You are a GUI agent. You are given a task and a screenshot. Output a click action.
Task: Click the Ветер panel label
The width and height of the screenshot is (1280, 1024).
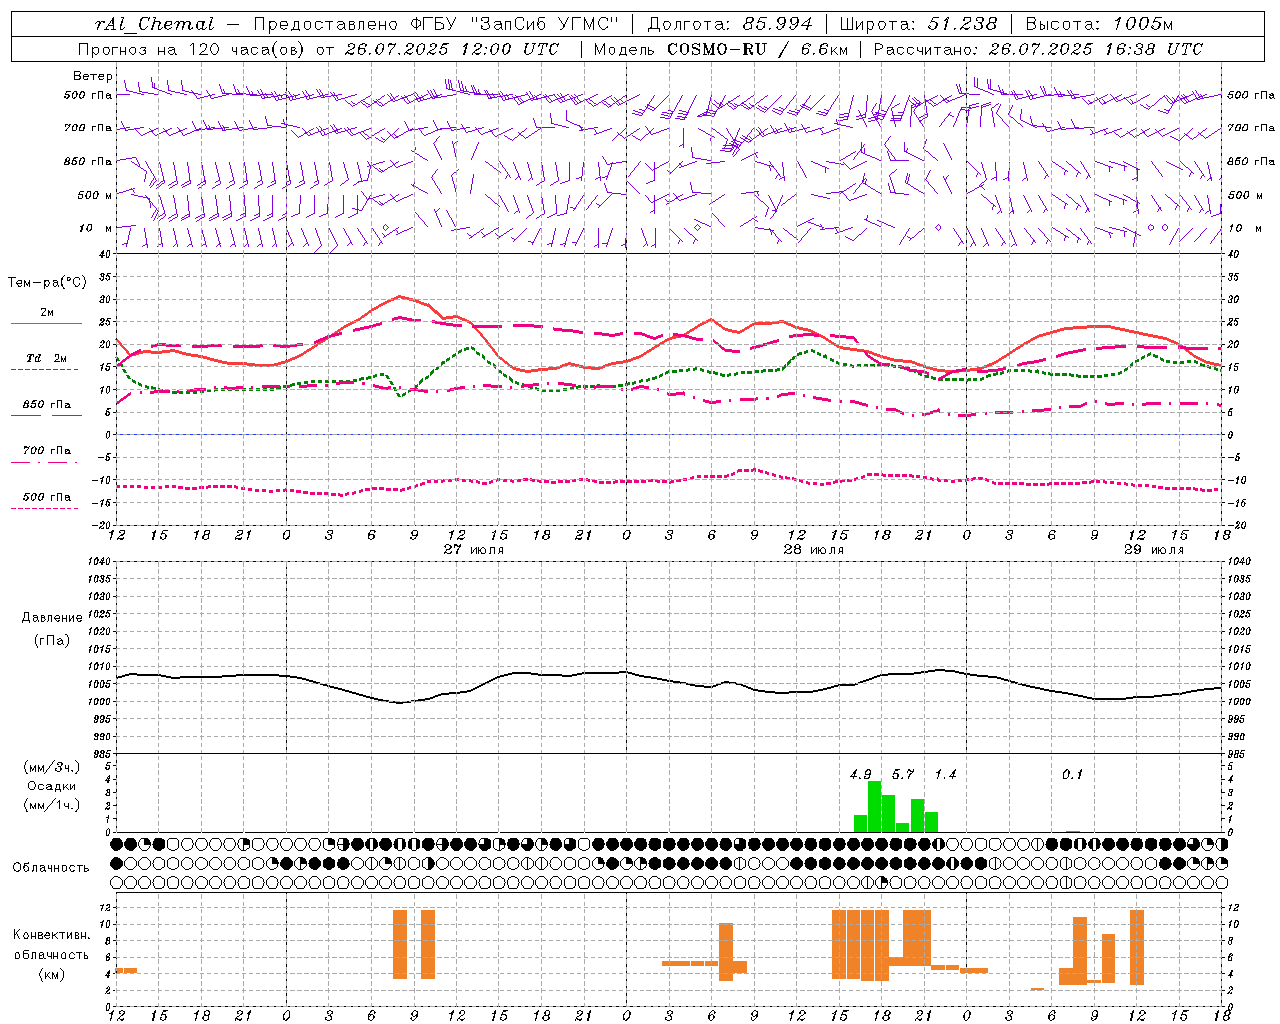click(x=92, y=76)
